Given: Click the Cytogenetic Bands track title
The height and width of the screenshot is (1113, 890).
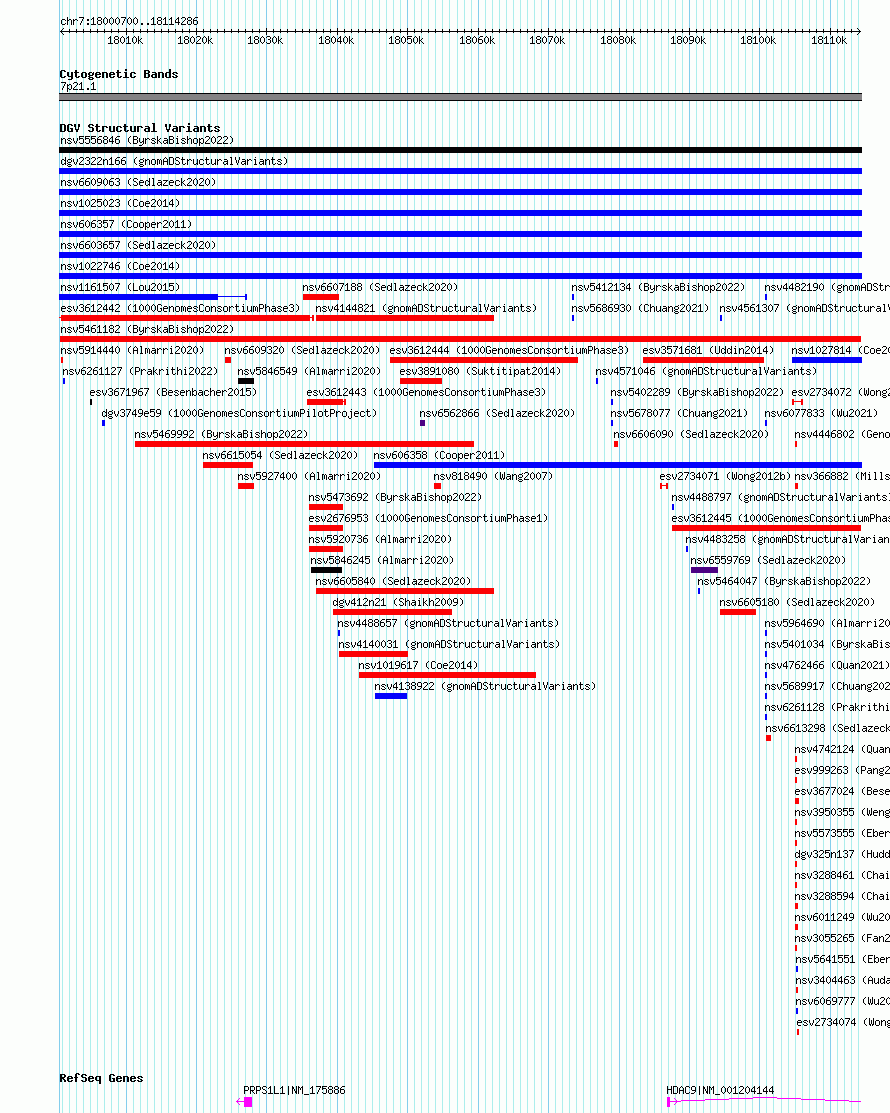Looking at the screenshot, I should coord(119,74).
